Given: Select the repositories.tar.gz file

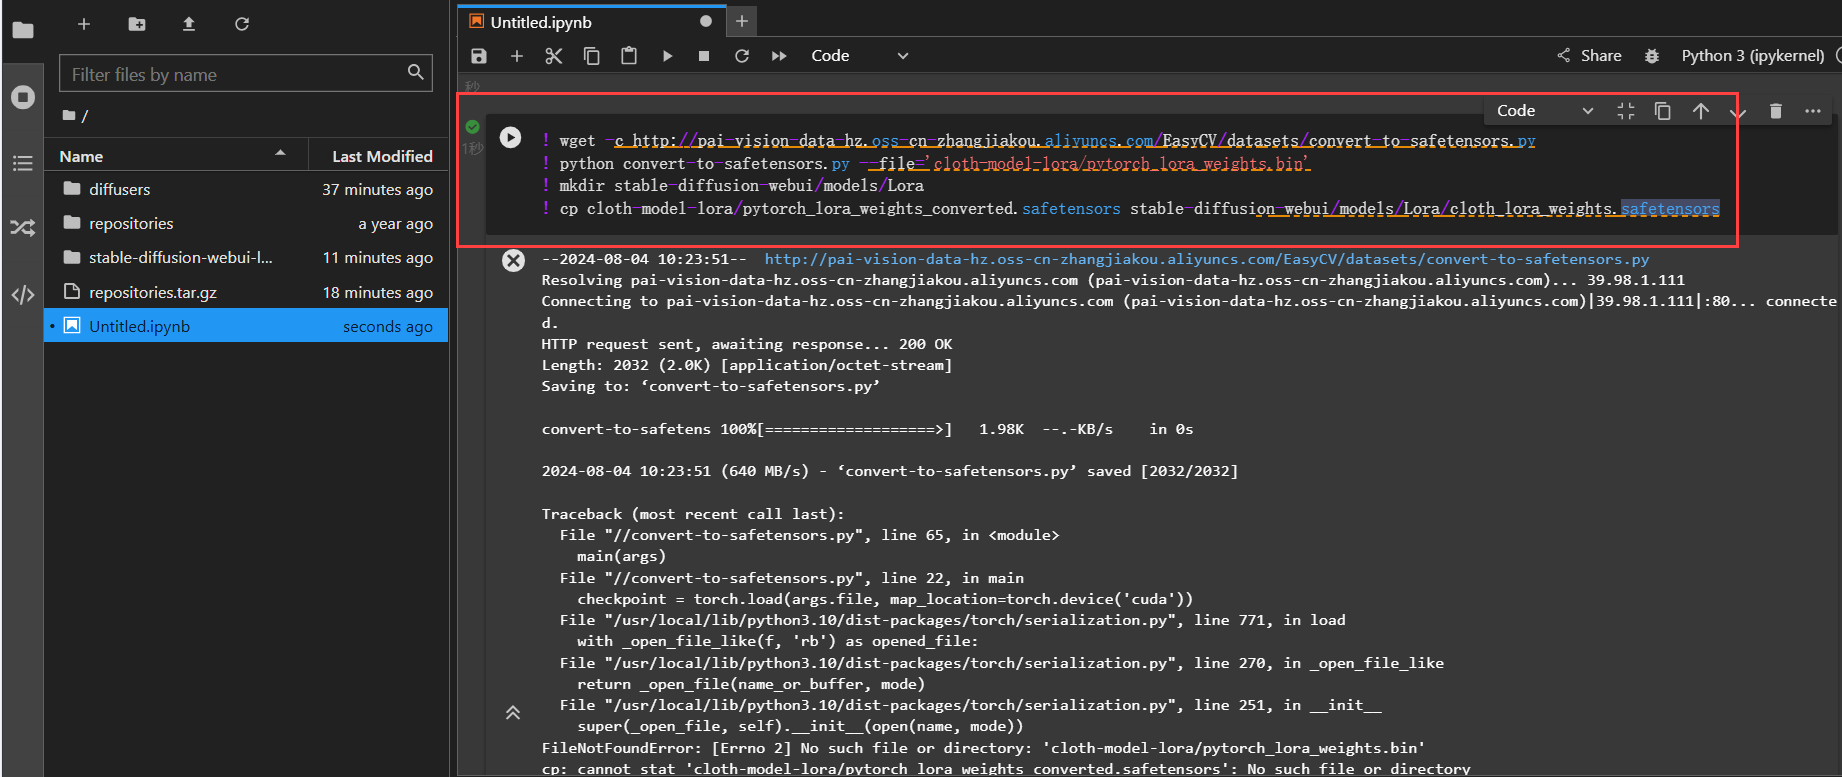Looking at the screenshot, I should [246, 292].
